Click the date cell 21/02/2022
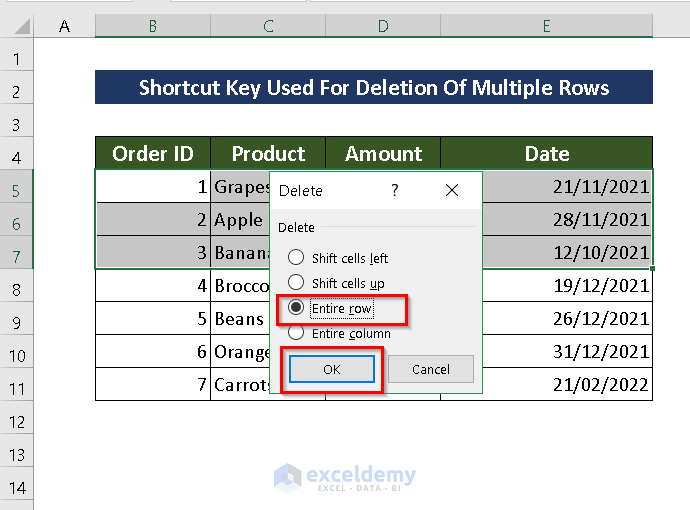The width and height of the screenshot is (690, 510). [567, 384]
